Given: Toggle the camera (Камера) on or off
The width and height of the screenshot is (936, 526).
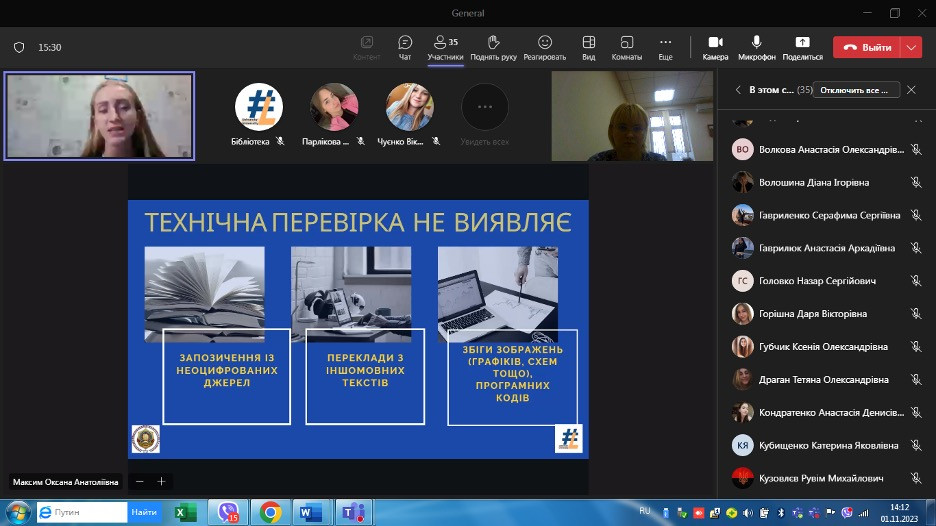Looking at the screenshot, I should point(715,47).
